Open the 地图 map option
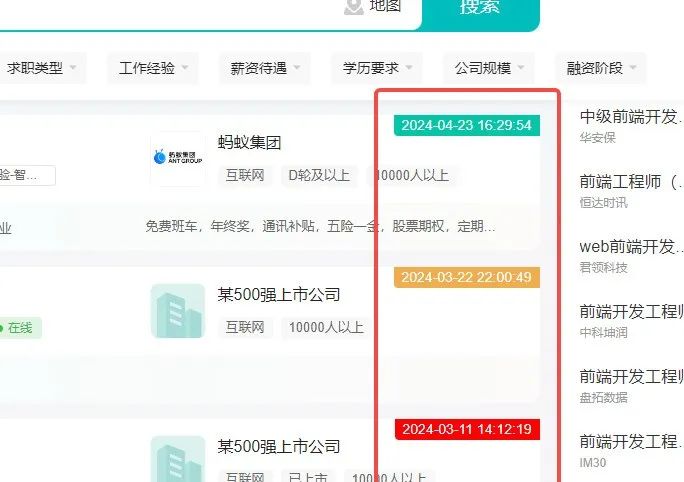This screenshot has height=482, width=684. tap(373, 6)
